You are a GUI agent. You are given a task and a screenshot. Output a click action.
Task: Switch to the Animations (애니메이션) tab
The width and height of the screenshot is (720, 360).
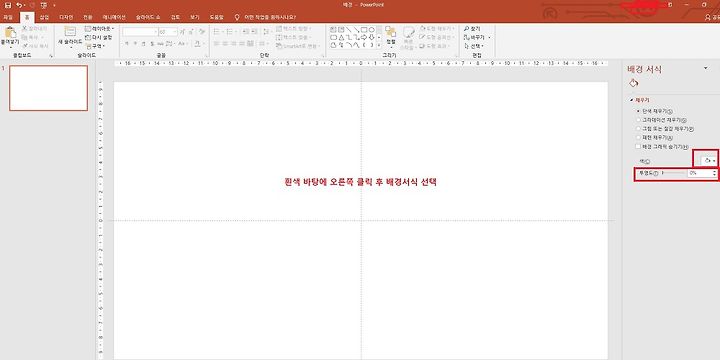(114, 17)
